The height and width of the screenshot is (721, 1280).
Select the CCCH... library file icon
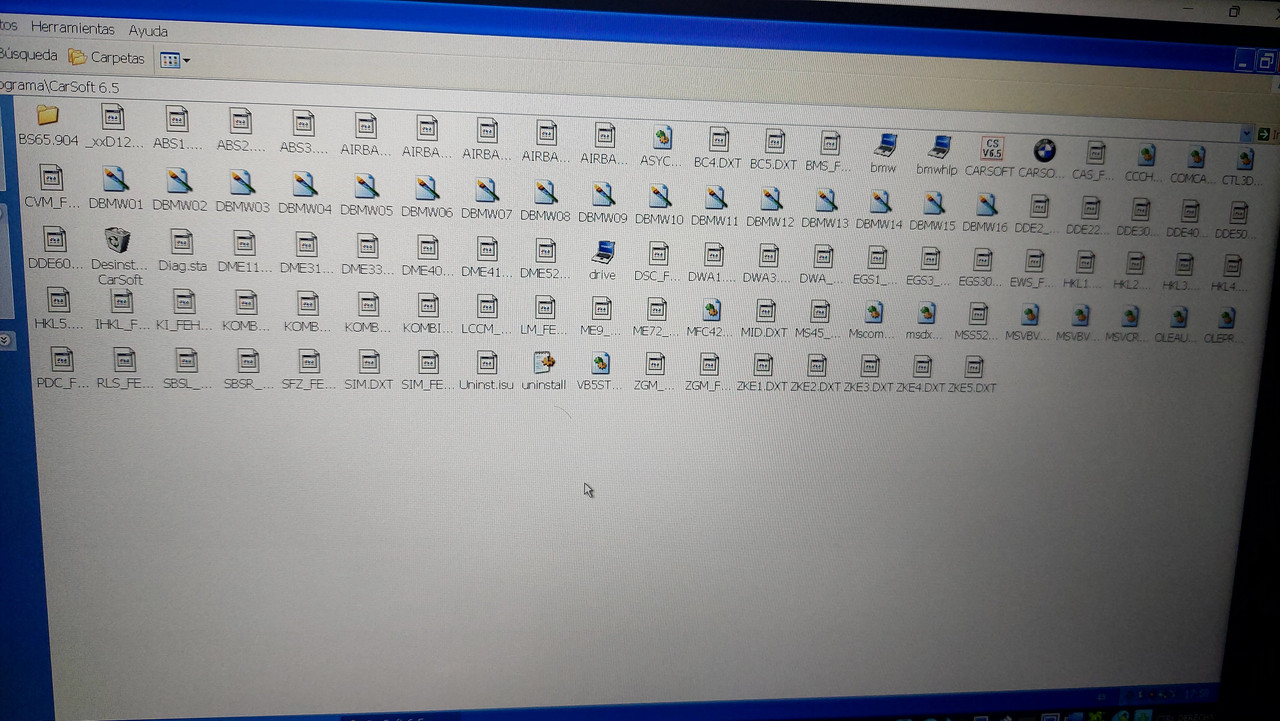click(1145, 155)
